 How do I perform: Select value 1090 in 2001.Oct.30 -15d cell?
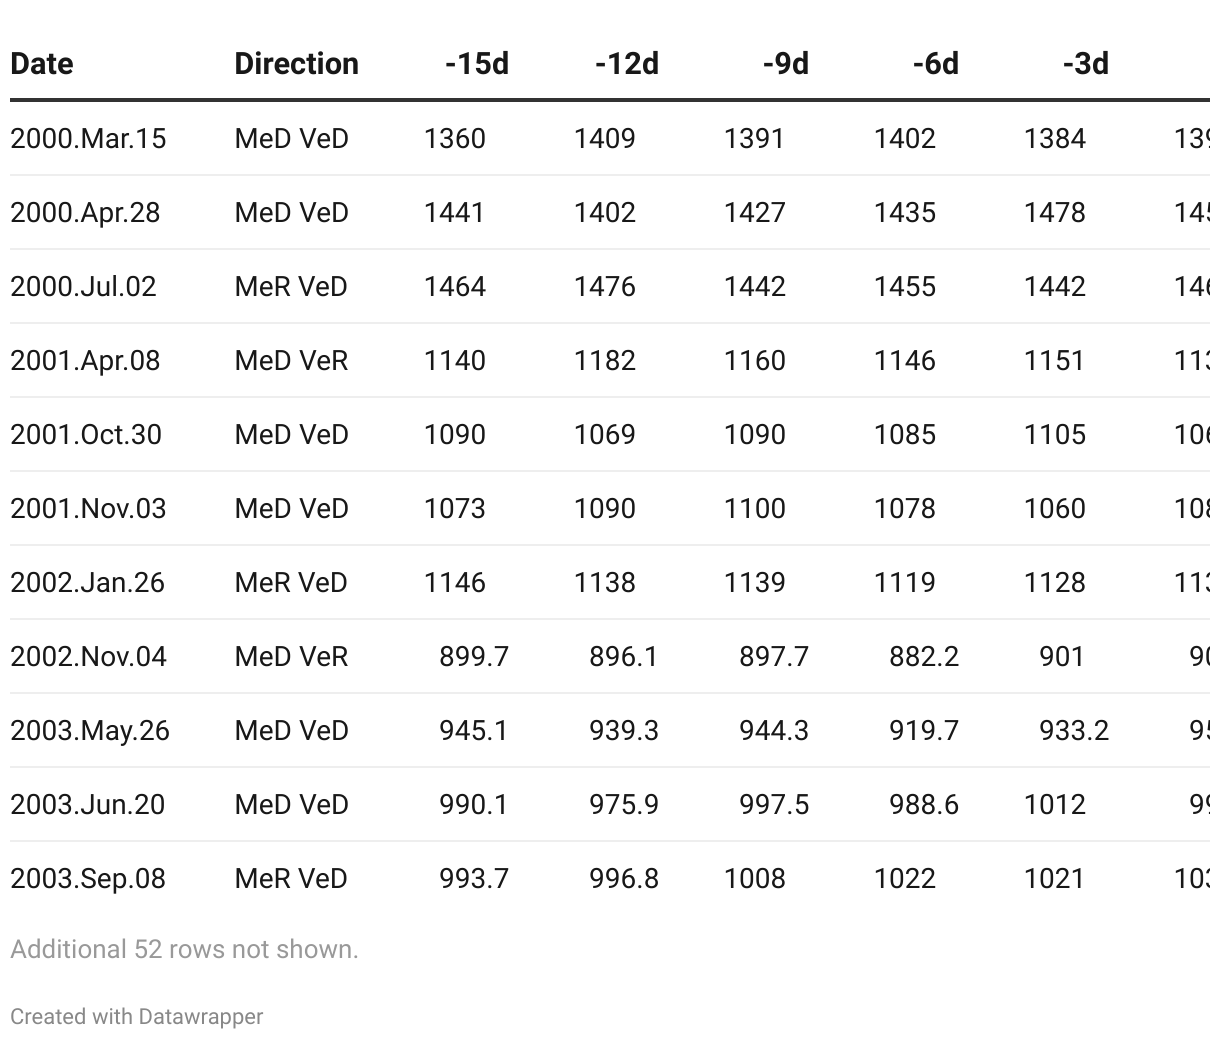455,434
